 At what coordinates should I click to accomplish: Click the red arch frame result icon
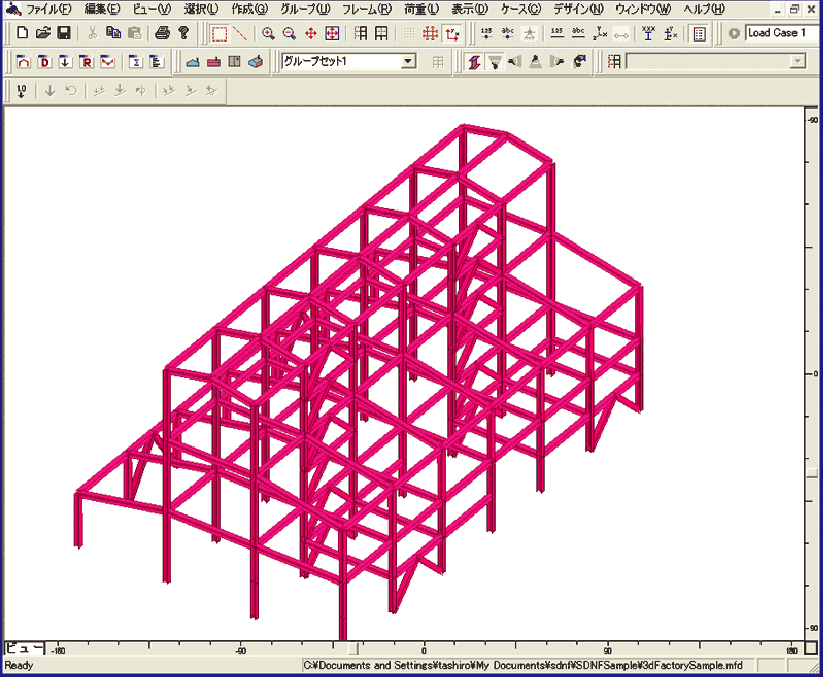[24, 62]
